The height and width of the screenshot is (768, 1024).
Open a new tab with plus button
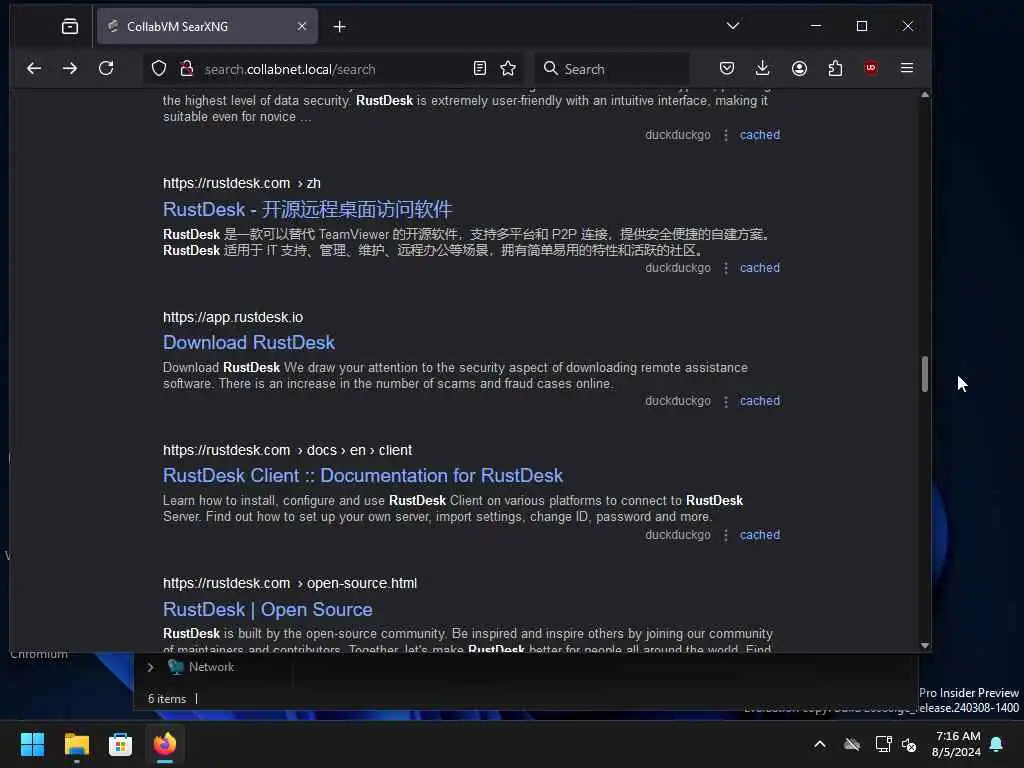[x=340, y=27]
